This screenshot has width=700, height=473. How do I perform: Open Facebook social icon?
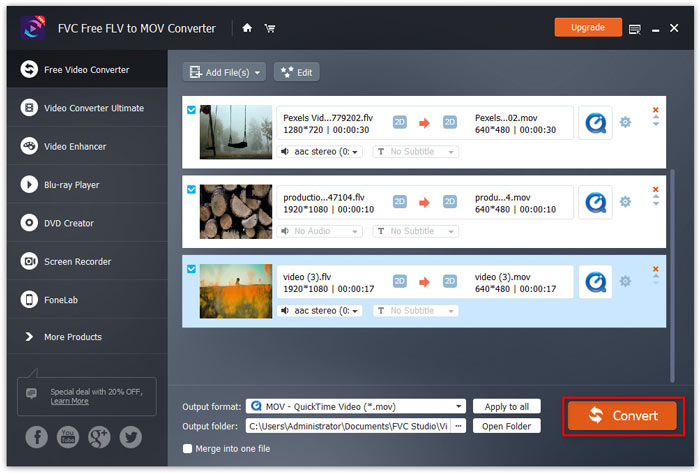pos(37,437)
